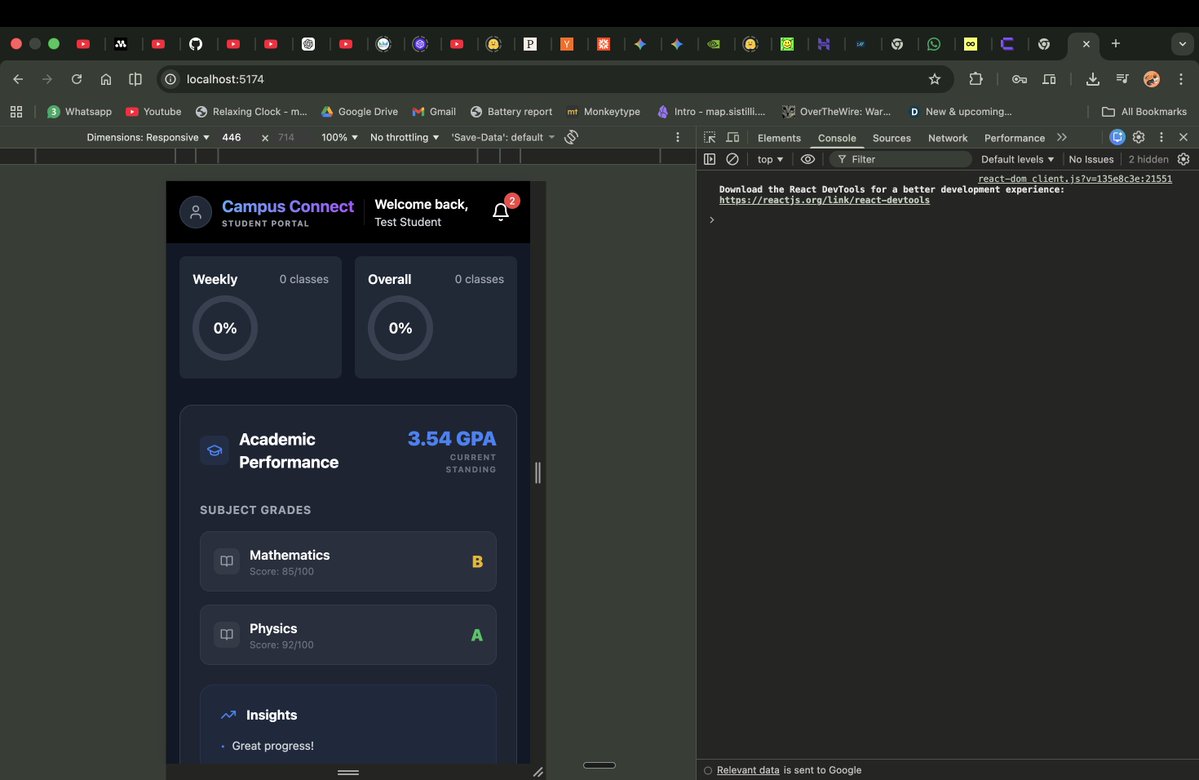Go to the browser home page
Screen dimensions: 1199x780
pos(106,79)
